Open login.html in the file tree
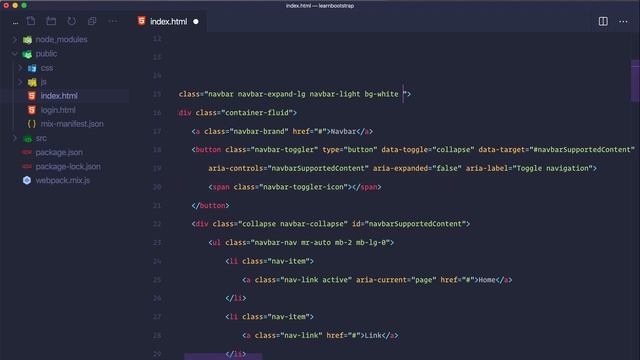640x360 pixels. click(x=58, y=110)
